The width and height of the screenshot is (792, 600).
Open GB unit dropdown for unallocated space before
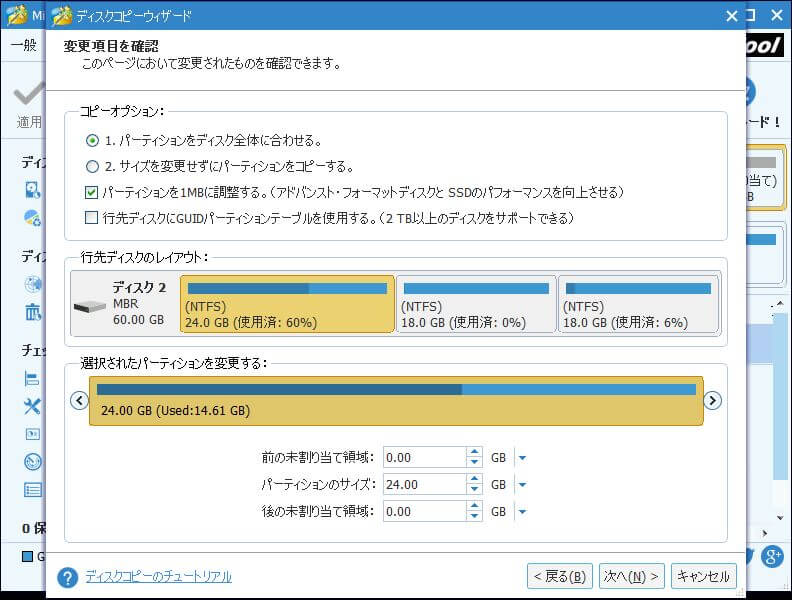522,458
